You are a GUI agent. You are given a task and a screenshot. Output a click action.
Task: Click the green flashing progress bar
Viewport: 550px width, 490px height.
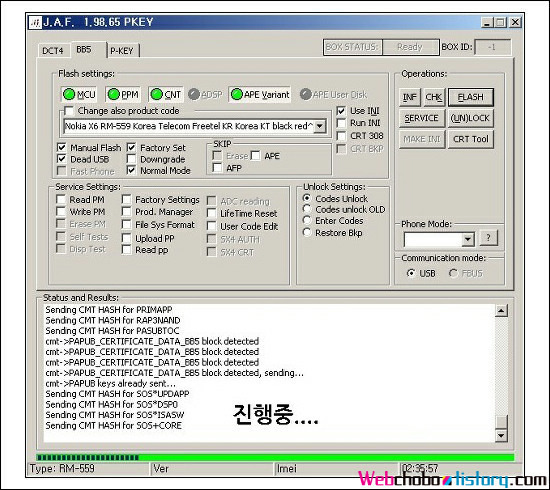pos(275,457)
